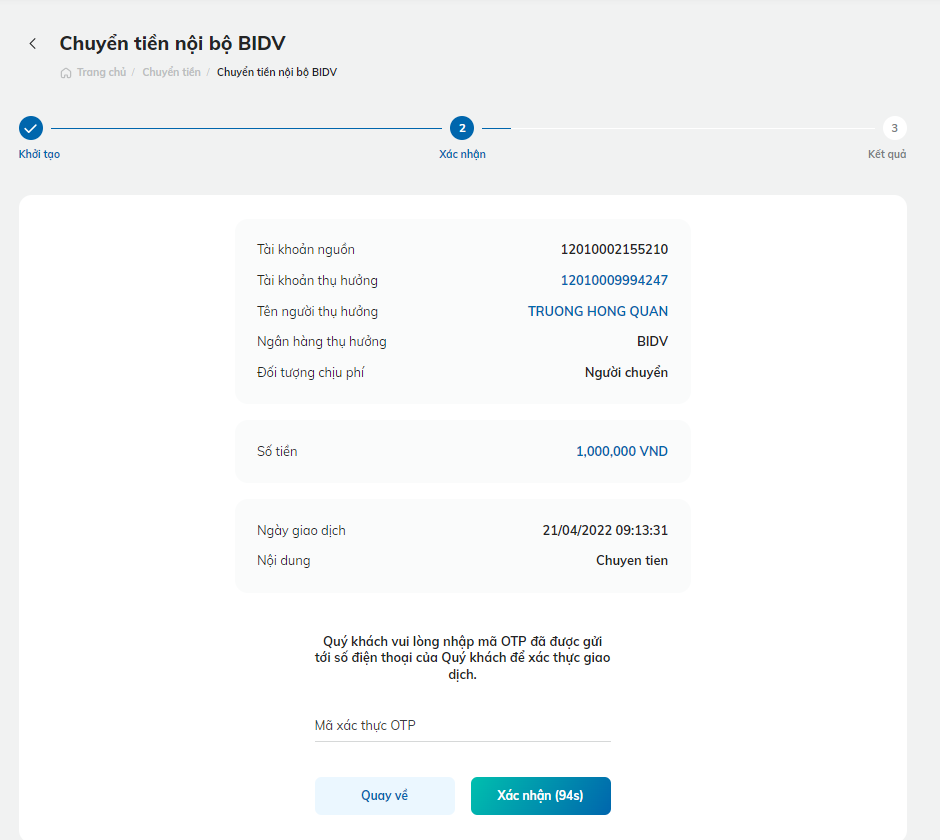
Task: Click the Xác nhận step label
Action: (x=462, y=154)
